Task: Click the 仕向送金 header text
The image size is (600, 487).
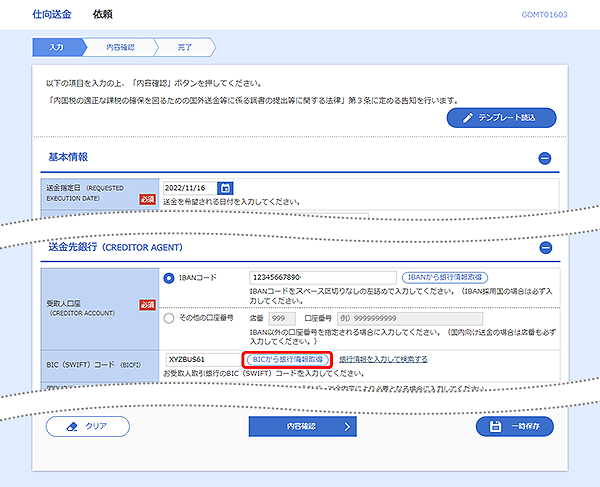Action: pos(52,15)
